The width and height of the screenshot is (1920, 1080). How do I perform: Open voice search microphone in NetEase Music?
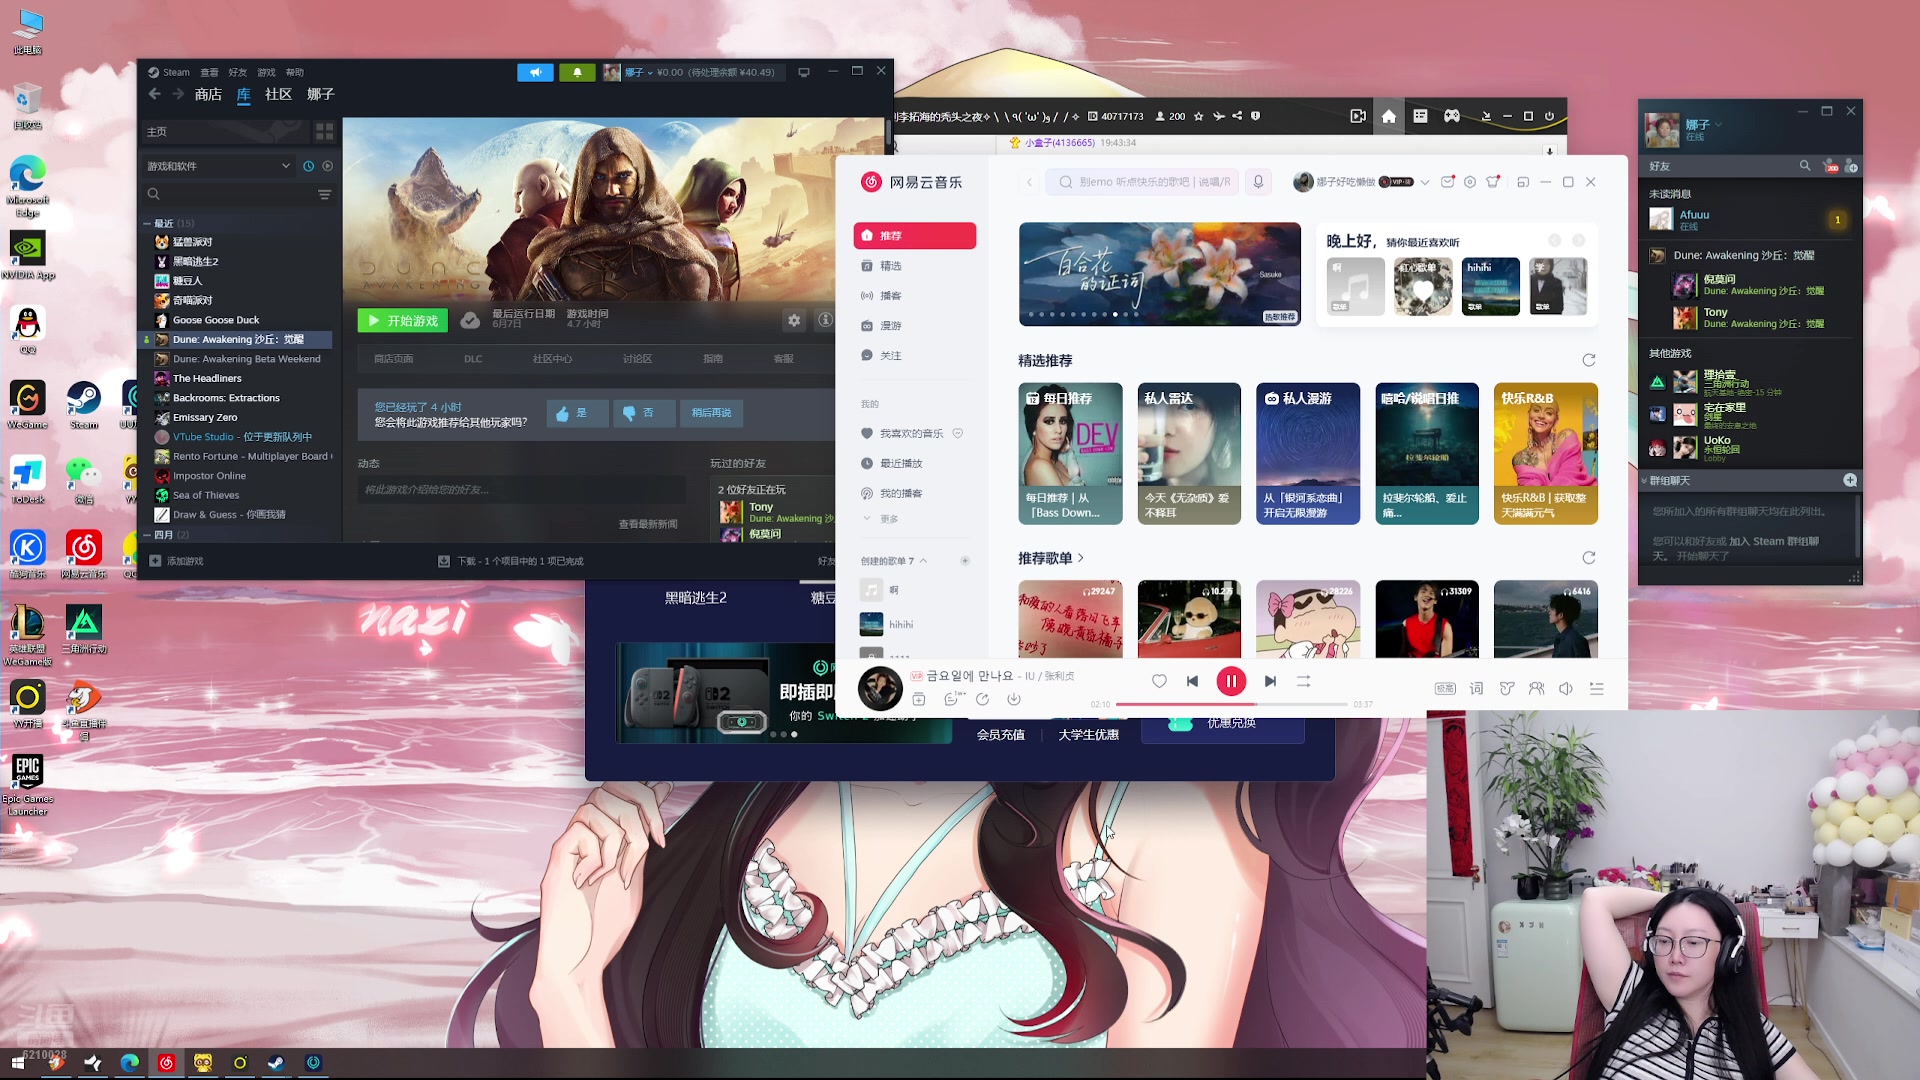[1258, 182]
